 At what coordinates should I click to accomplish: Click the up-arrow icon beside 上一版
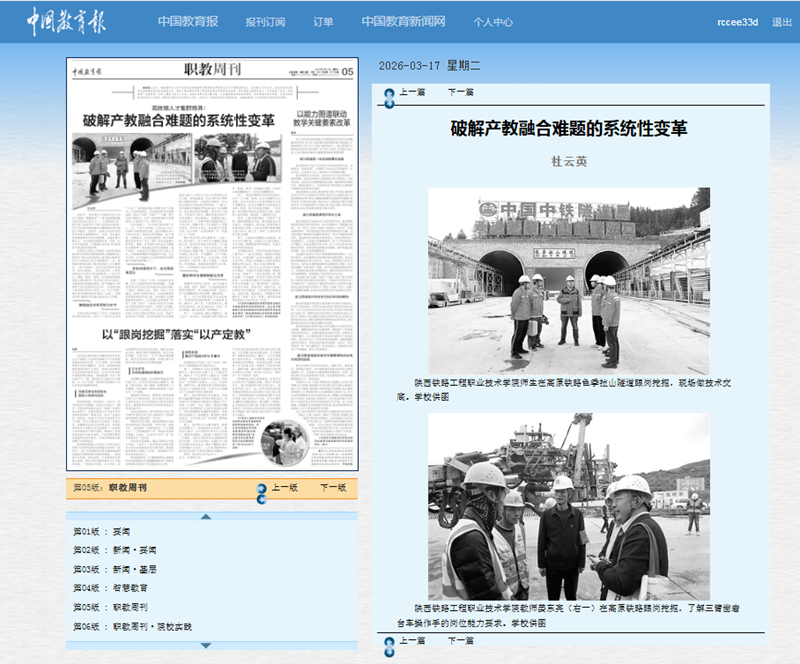click(x=261, y=488)
